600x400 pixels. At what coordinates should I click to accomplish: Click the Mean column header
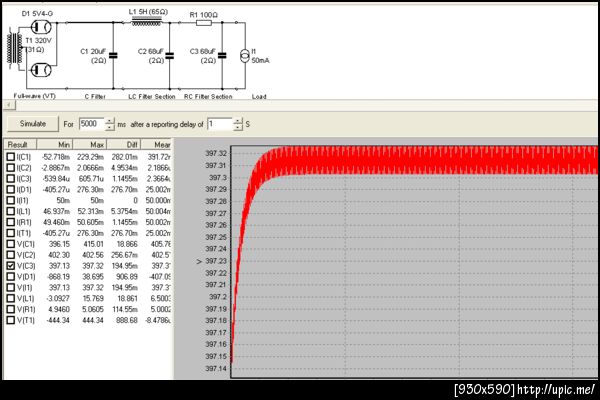pos(157,144)
